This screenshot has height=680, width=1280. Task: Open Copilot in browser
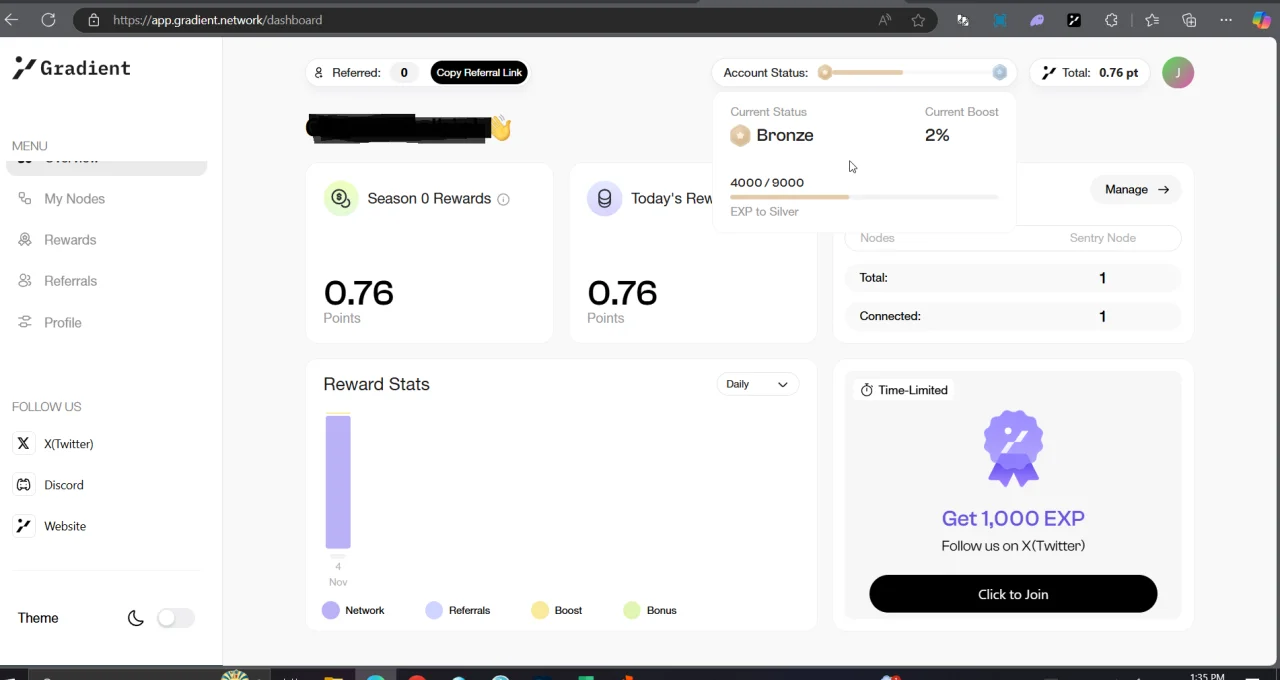click(1262, 20)
